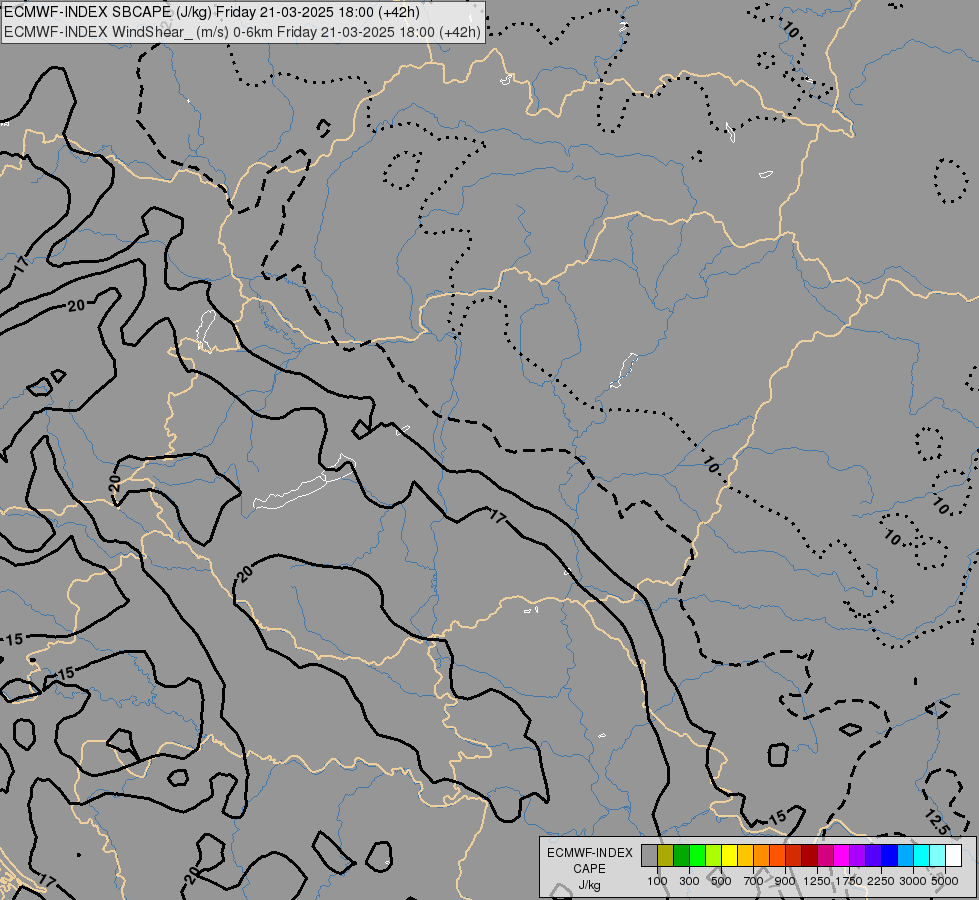
Task: Pick the dark green legend swatch
Action: (x=682, y=856)
